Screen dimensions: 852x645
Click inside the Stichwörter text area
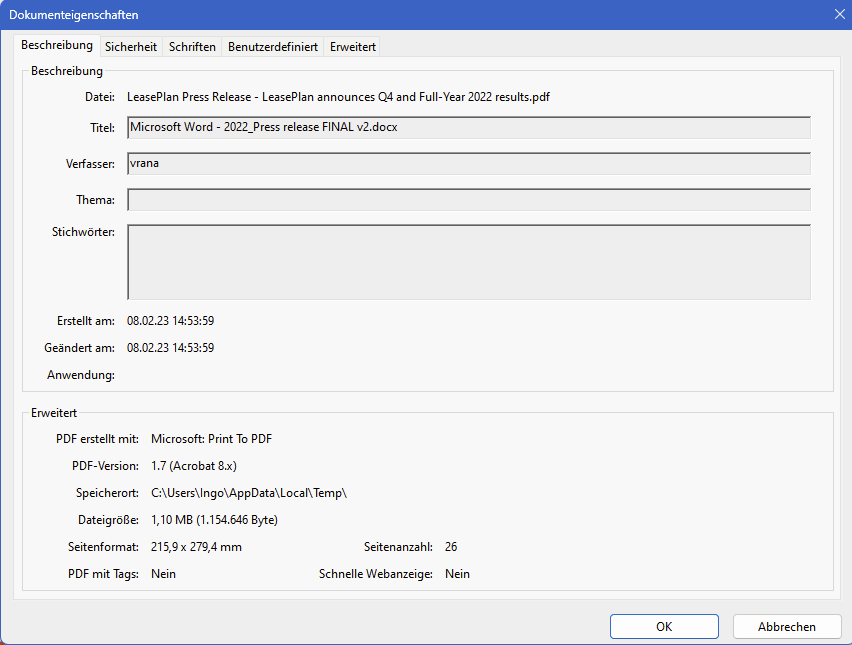click(x=468, y=262)
